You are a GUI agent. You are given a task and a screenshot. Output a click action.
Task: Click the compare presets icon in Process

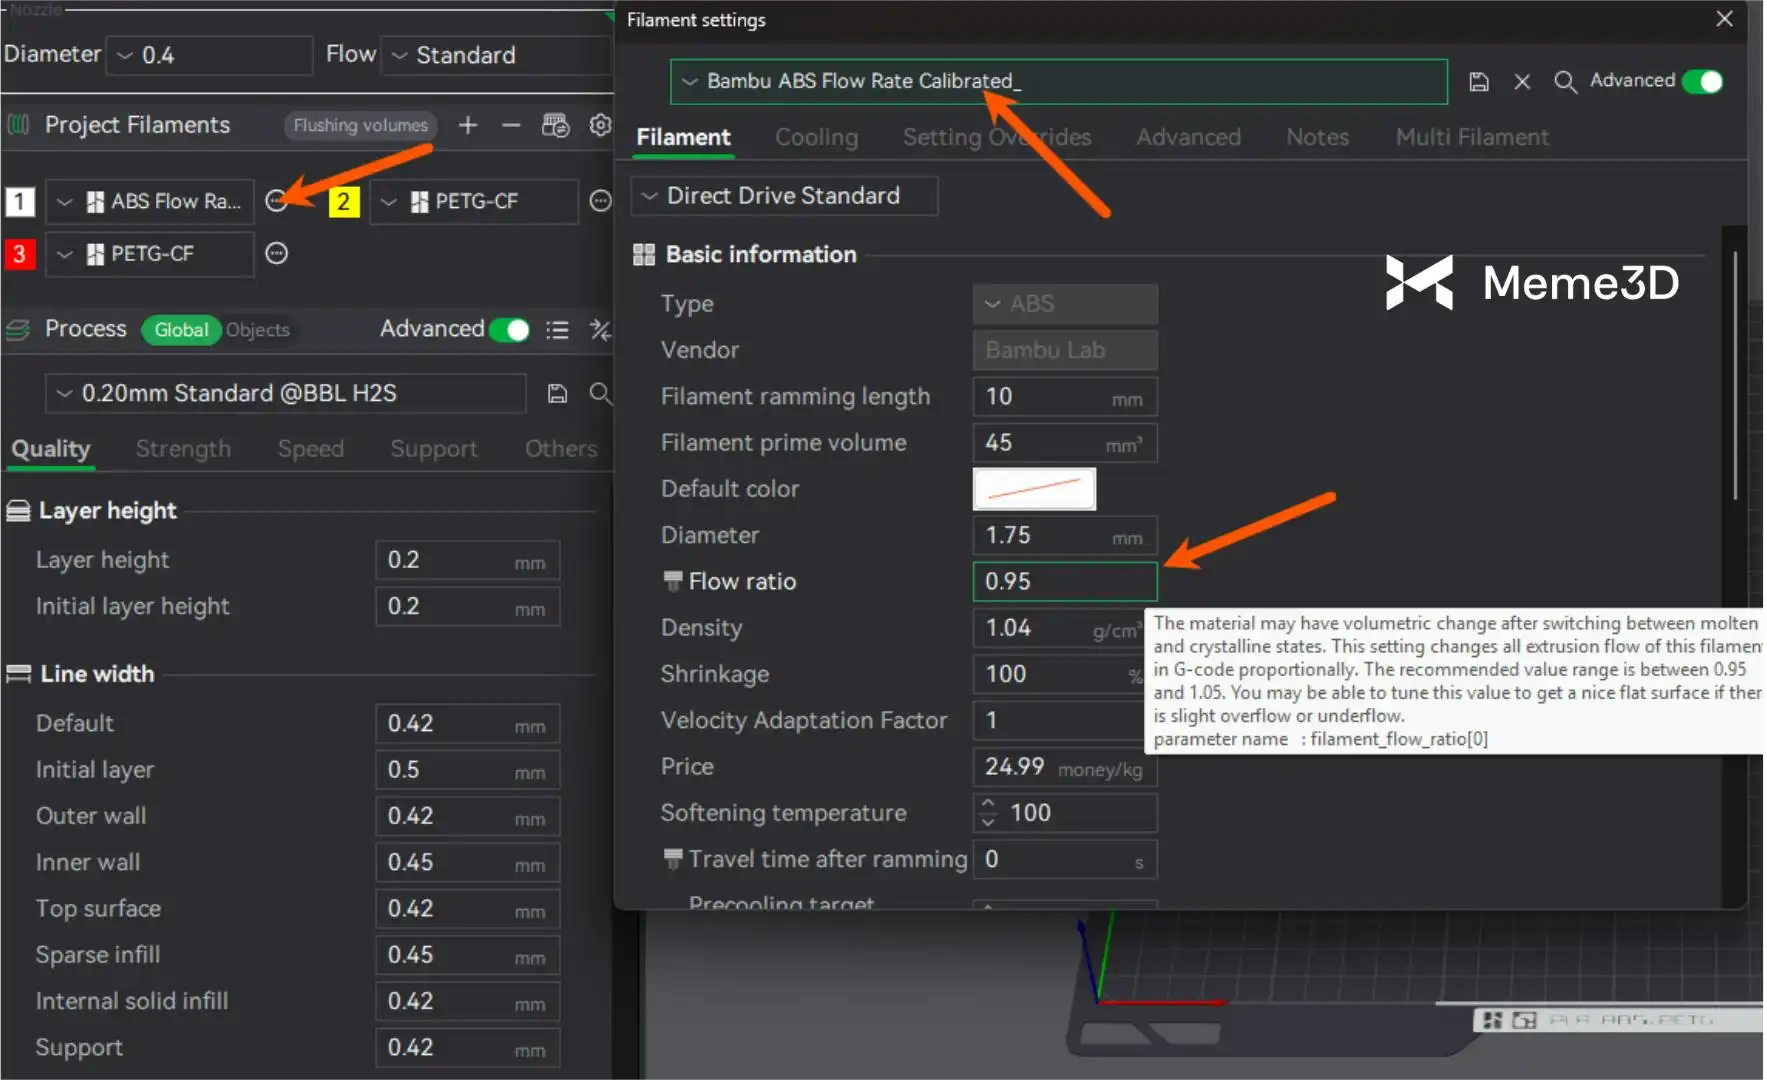(600, 330)
